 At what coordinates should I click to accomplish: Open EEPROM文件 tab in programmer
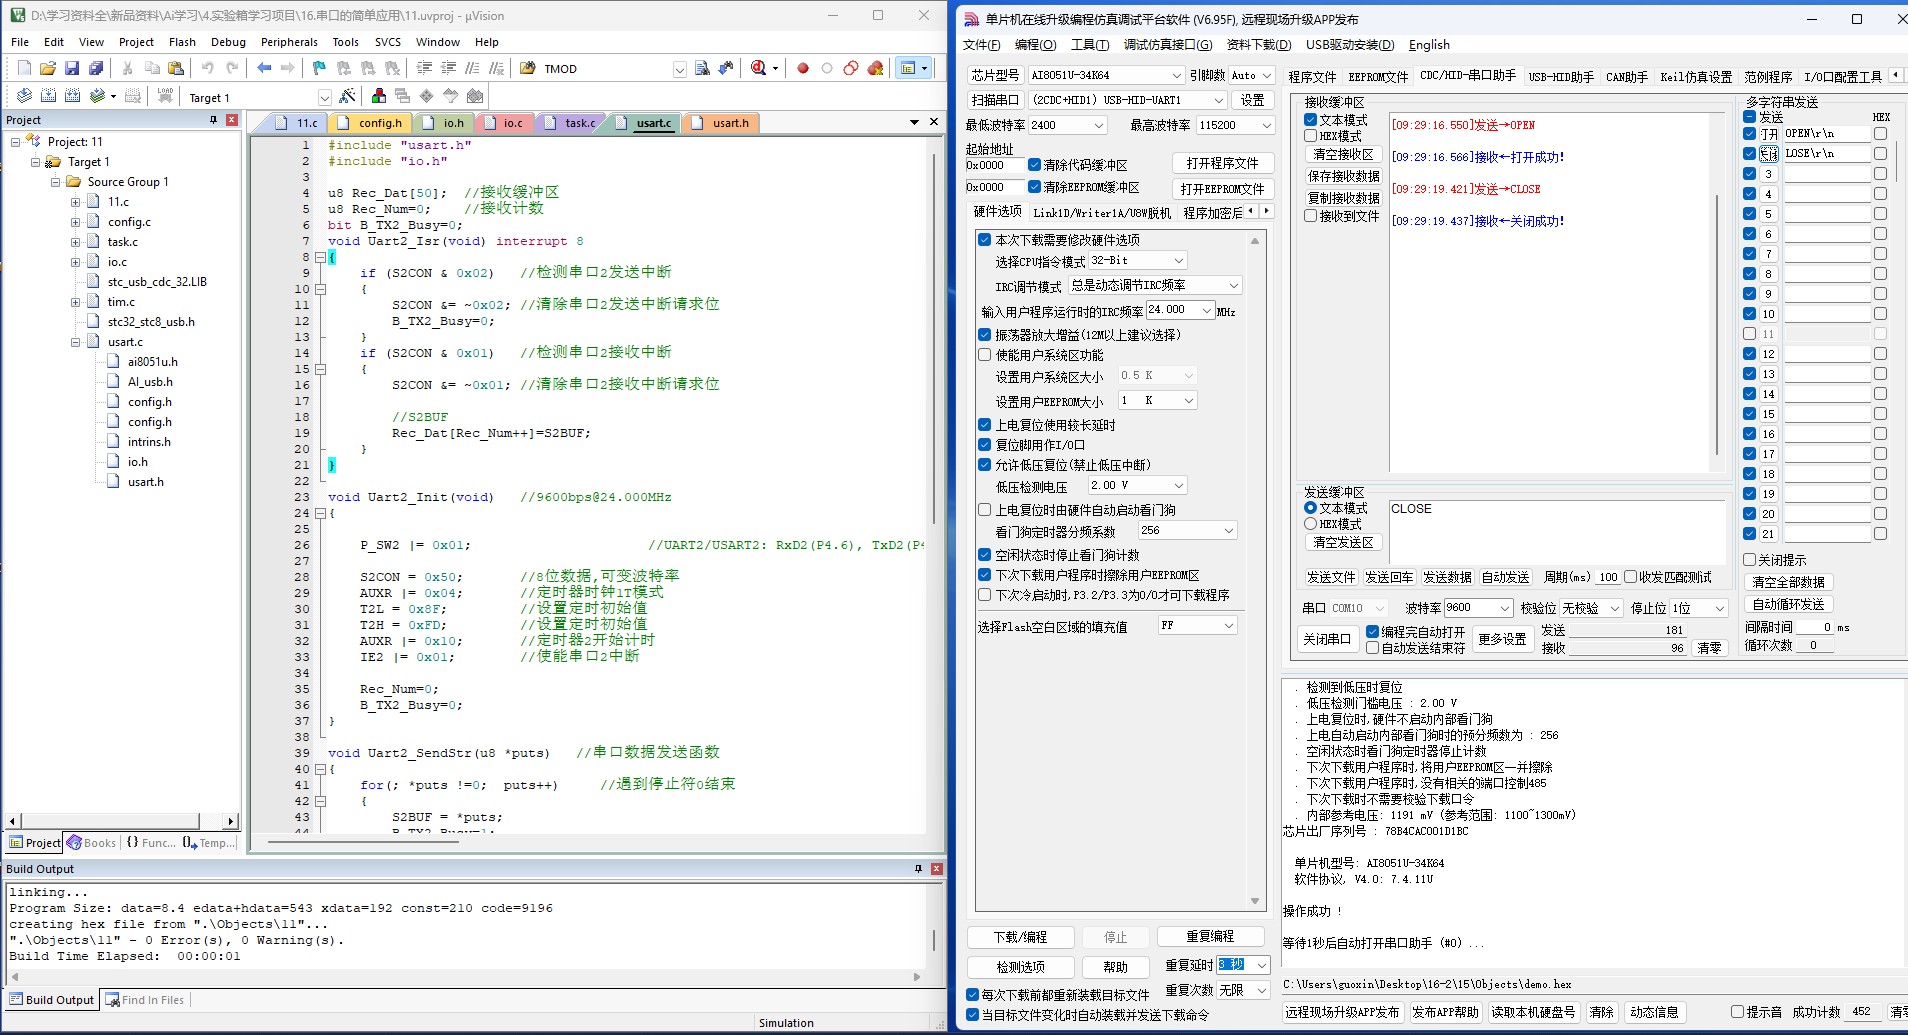tap(1378, 77)
